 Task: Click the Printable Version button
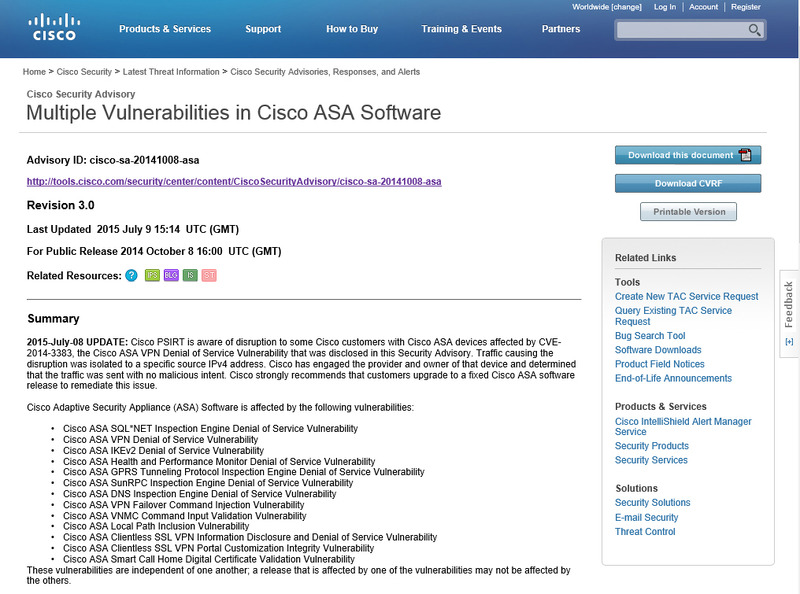click(688, 212)
